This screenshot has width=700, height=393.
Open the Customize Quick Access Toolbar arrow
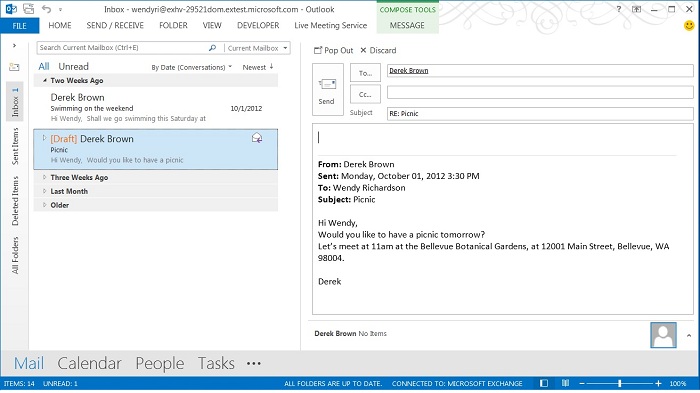pyautogui.click(x=60, y=9)
